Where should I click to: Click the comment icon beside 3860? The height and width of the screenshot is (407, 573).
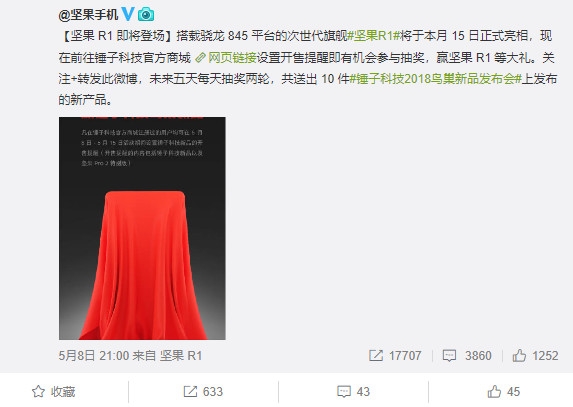click(x=449, y=355)
